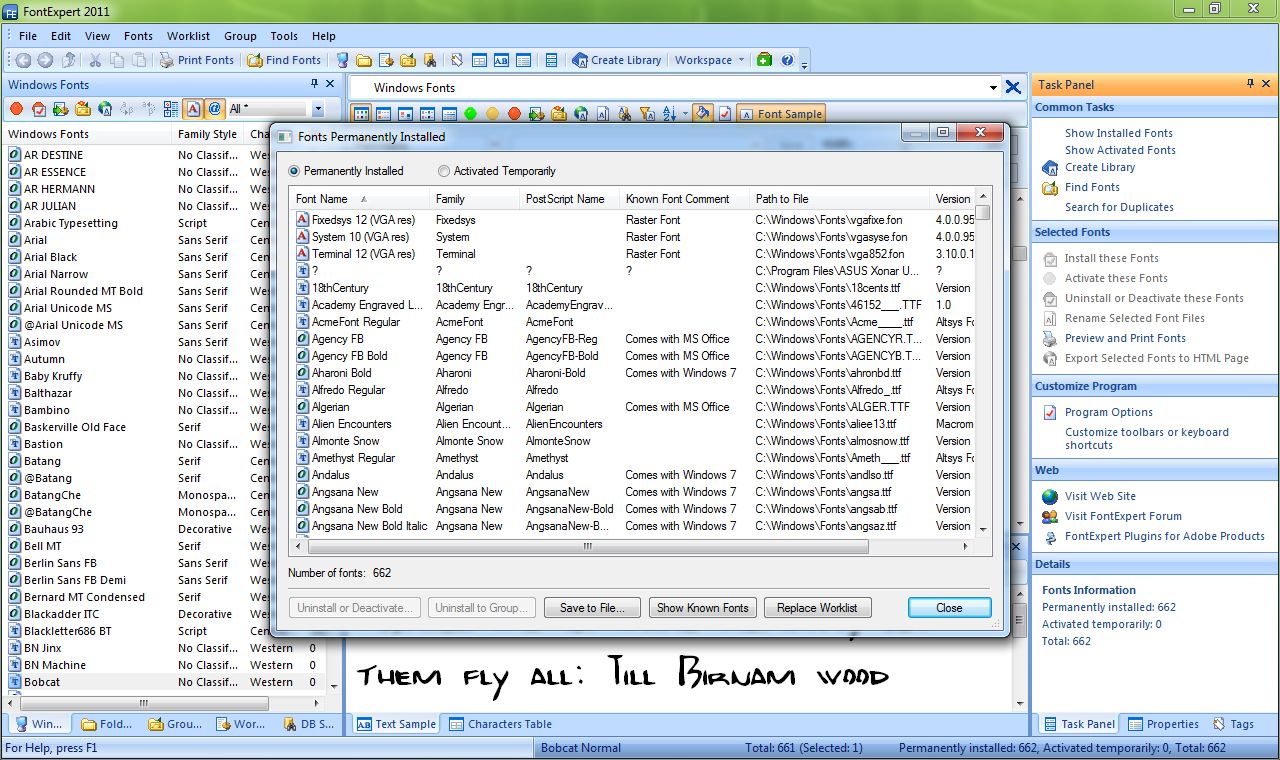Image resolution: width=1280 pixels, height=760 pixels.
Task: Toggle the Font Sample button
Action: click(x=781, y=114)
